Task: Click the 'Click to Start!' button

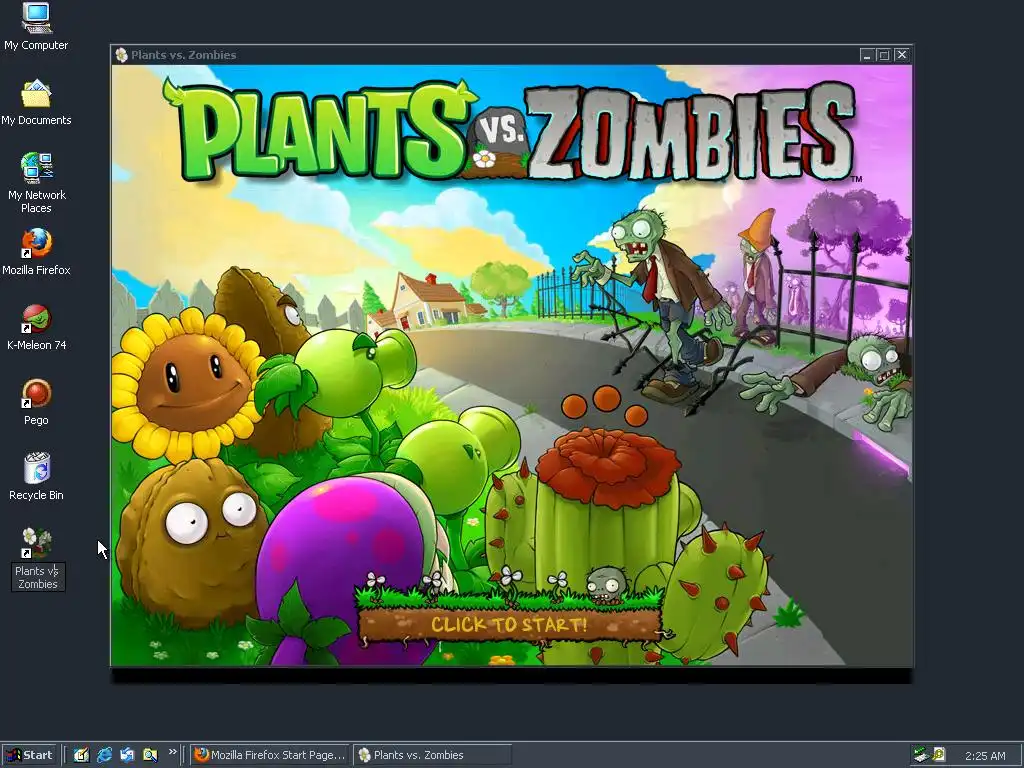Action: pyautogui.click(x=510, y=624)
